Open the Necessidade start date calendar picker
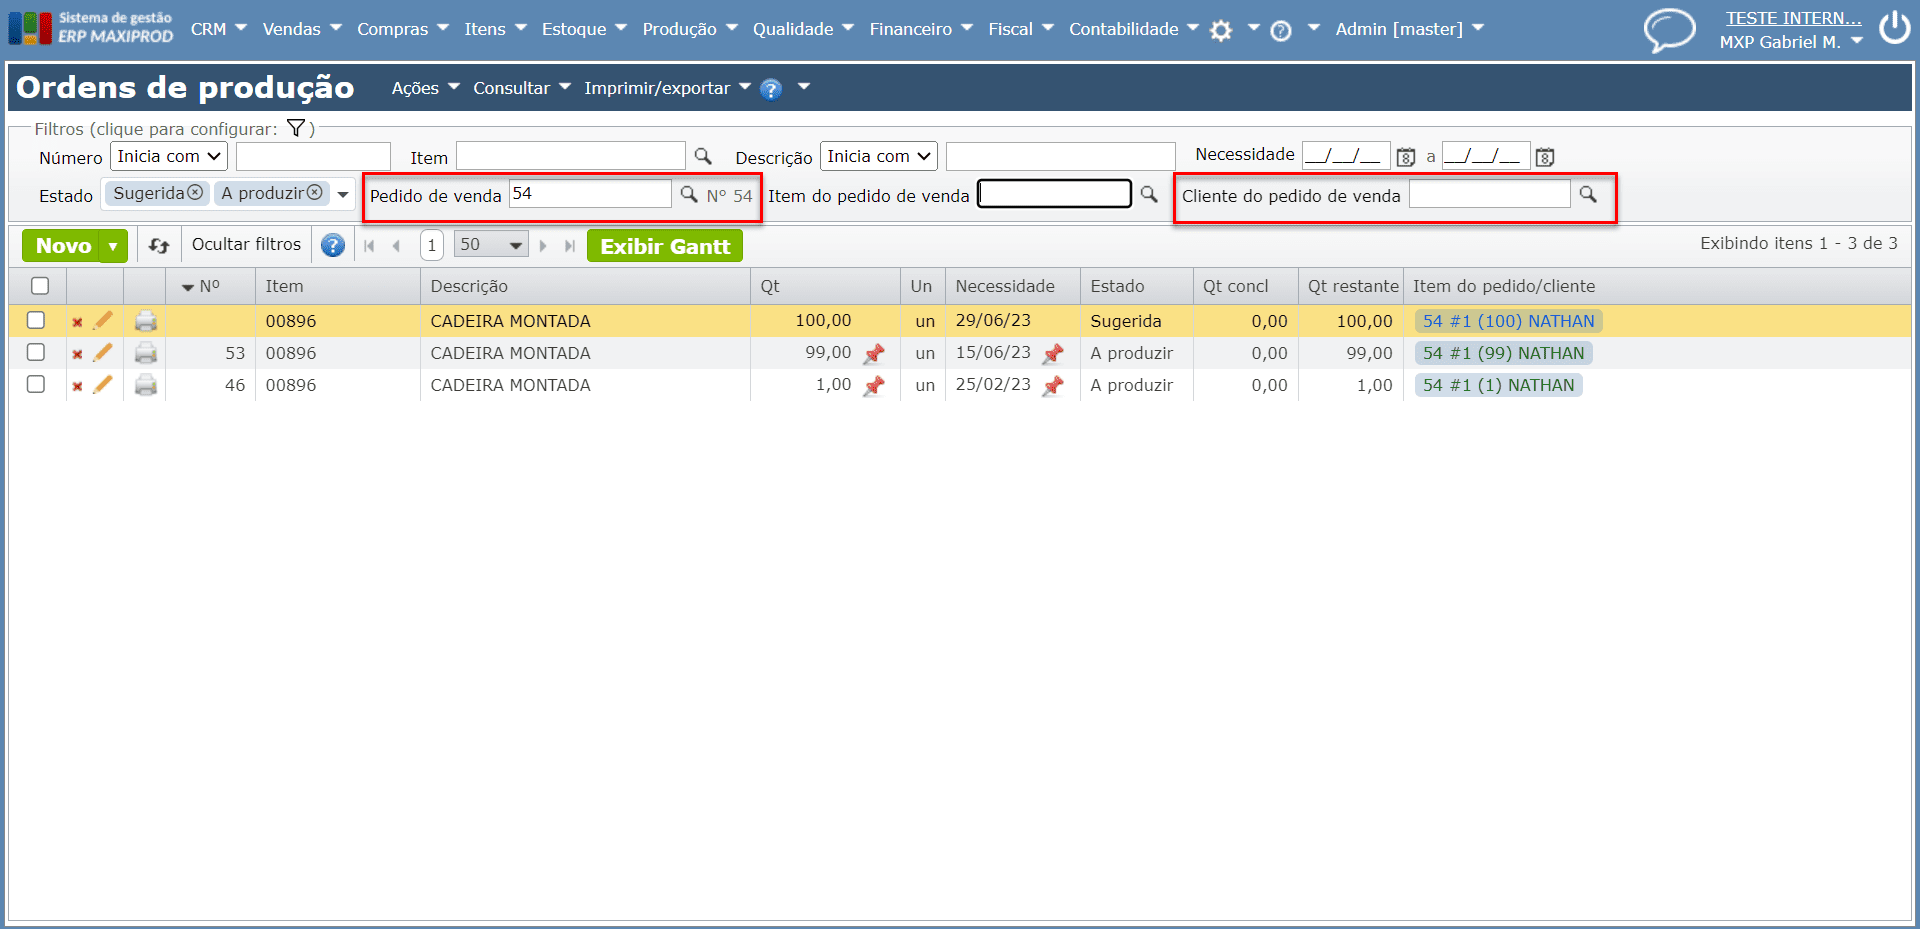This screenshot has width=1920, height=929. (1406, 157)
